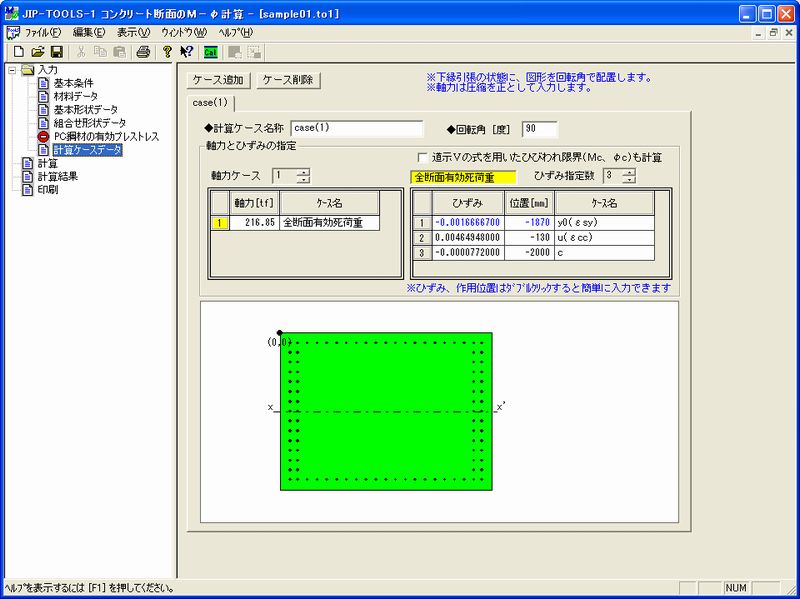
Task: Click the ケース削除 button
Action: tap(288, 79)
